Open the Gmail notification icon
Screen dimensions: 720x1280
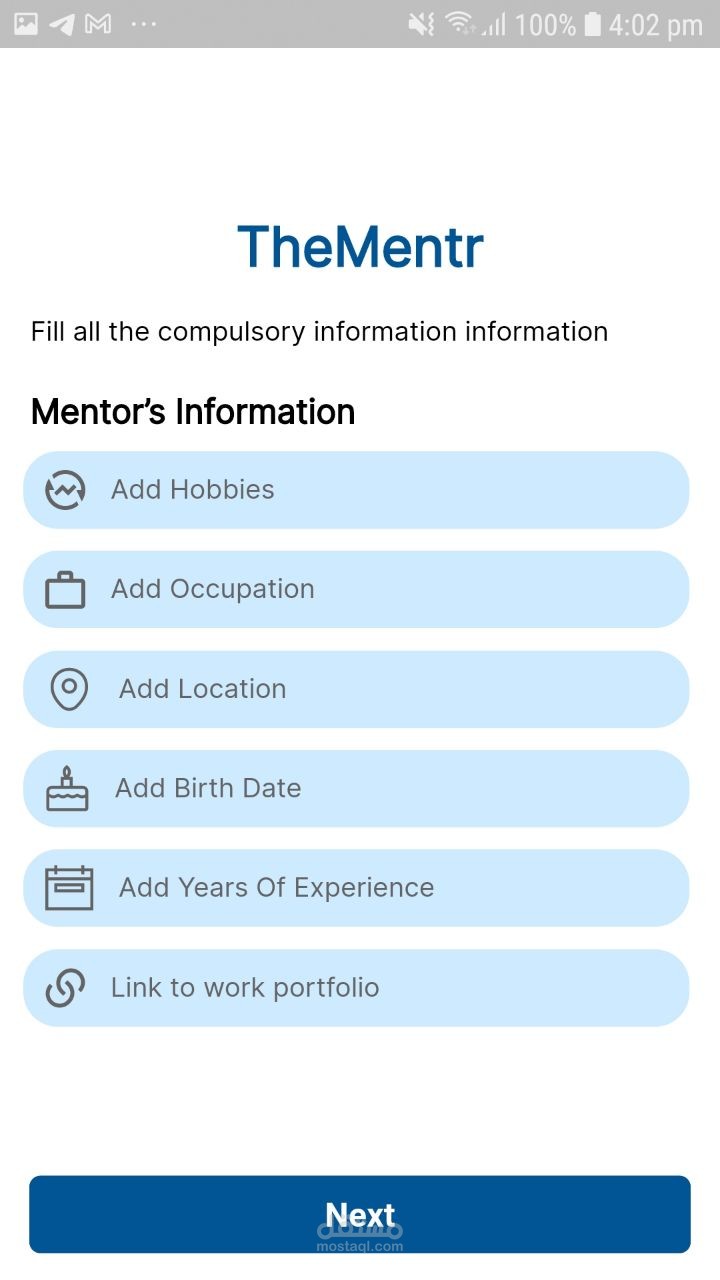coord(98,24)
